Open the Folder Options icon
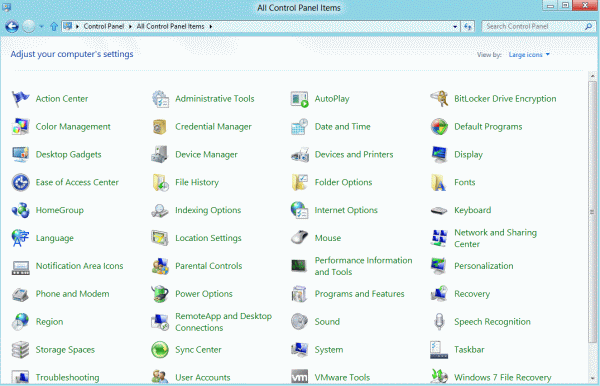 pyautogui.click(x=299, y=182)
